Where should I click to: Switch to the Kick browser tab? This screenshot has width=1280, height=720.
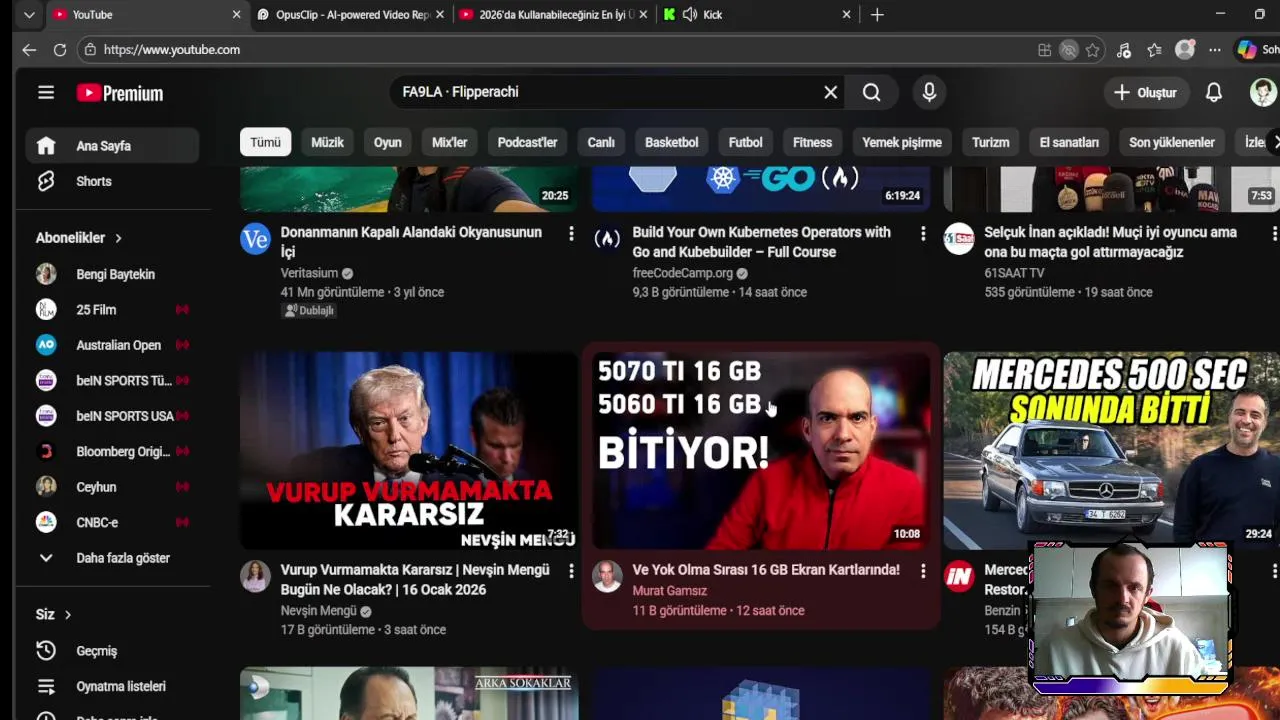[757, 14]
